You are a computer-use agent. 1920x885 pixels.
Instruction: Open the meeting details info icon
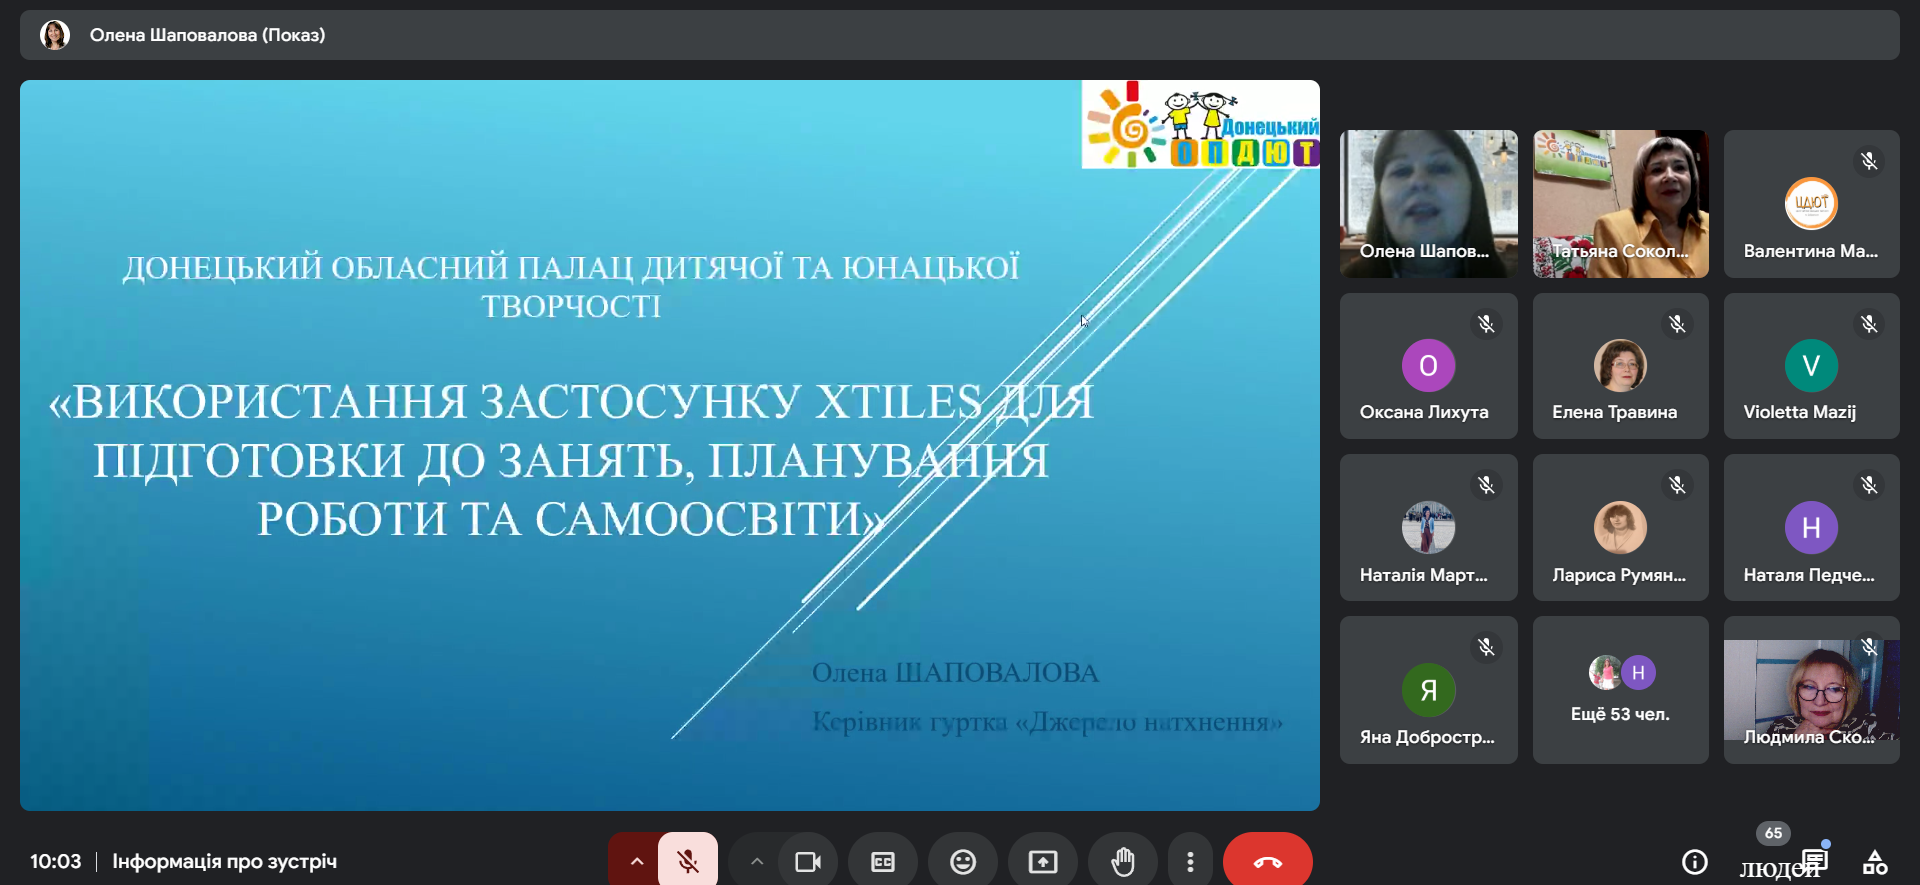[1694, 861]
